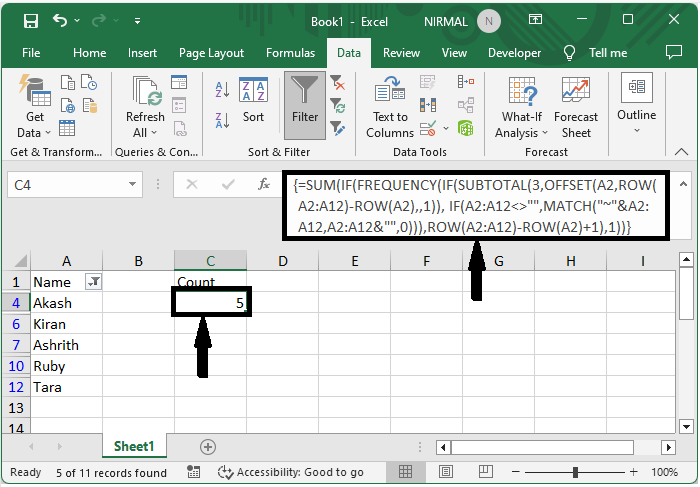Open the Data Validation icon
700x487 pixels.
tap(428, 129)
